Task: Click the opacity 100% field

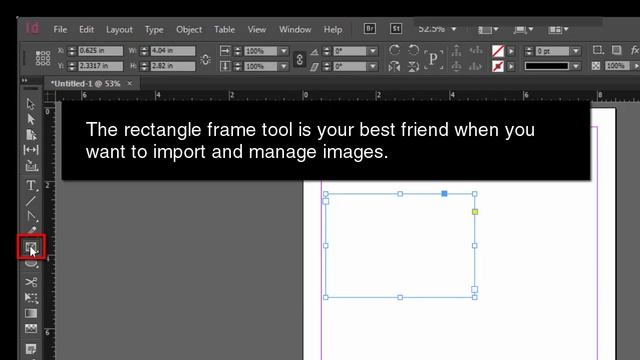Action: (617, 66)
